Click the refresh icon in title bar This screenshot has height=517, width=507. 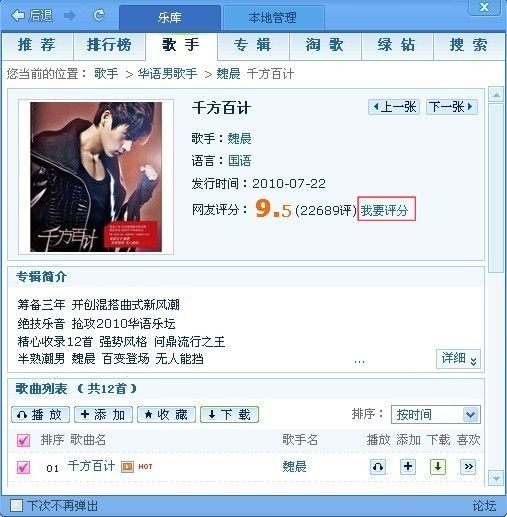click(x=99, y=15)
